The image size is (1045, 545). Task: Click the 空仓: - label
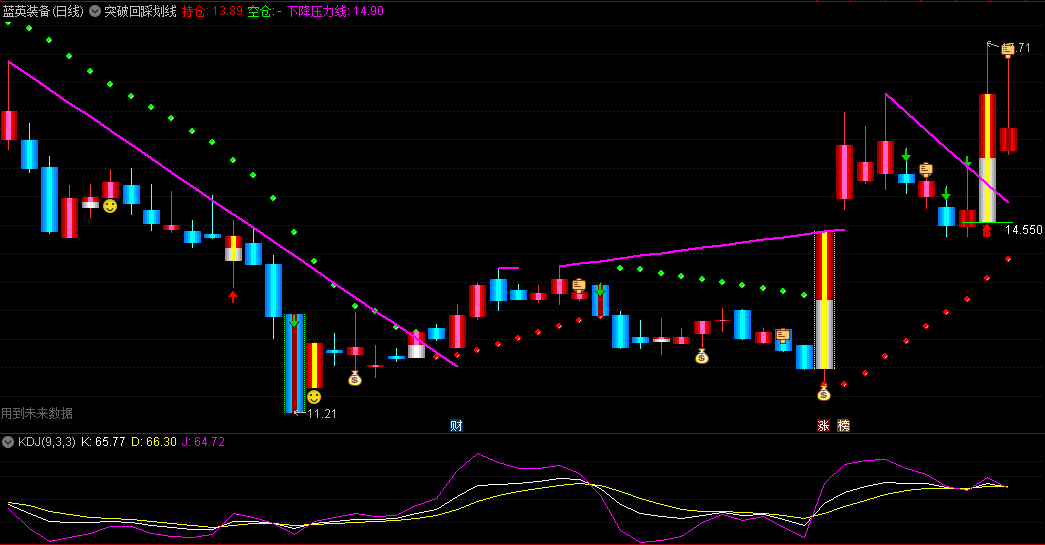(x=264, y=11)
